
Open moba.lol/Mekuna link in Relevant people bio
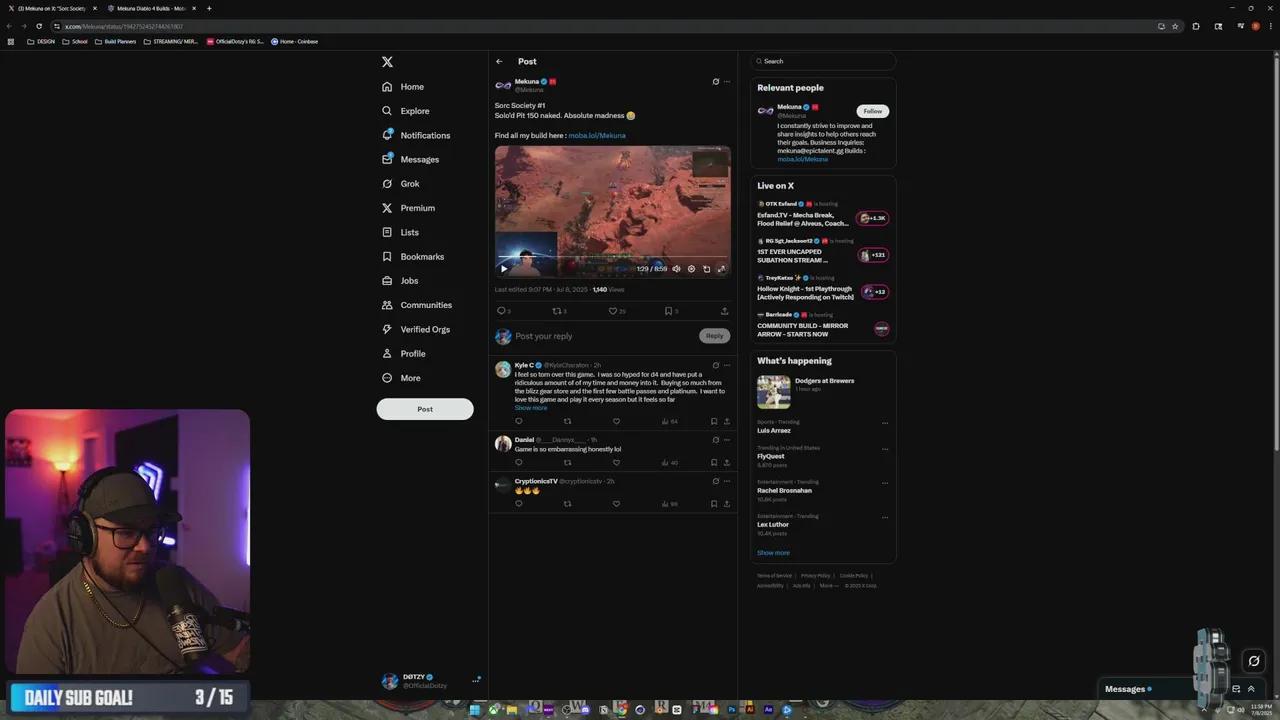pyautogui.click(x=803, y=159)
